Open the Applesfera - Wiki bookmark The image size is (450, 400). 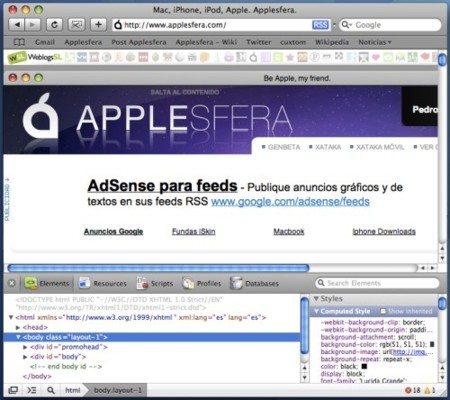pyautogui.click(x=206, y=42)
